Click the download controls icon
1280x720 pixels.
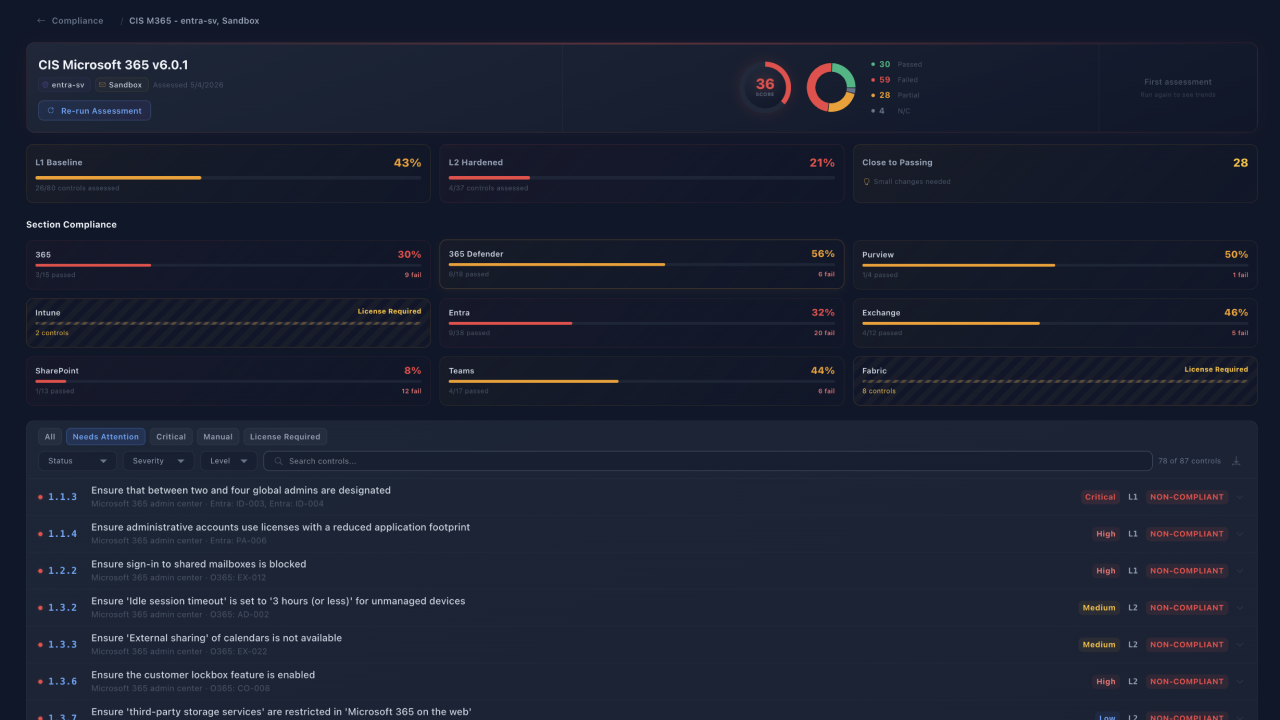coord(1236,461)
